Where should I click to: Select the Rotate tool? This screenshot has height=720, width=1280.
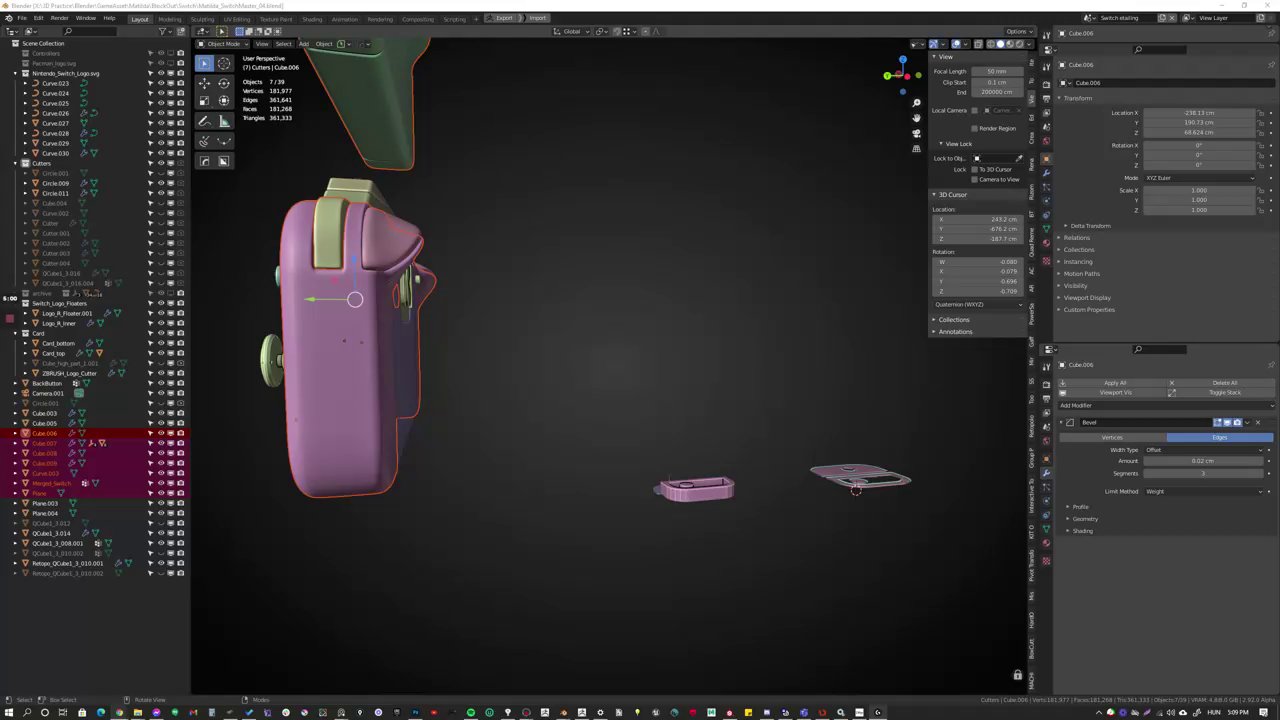point(223,84)
